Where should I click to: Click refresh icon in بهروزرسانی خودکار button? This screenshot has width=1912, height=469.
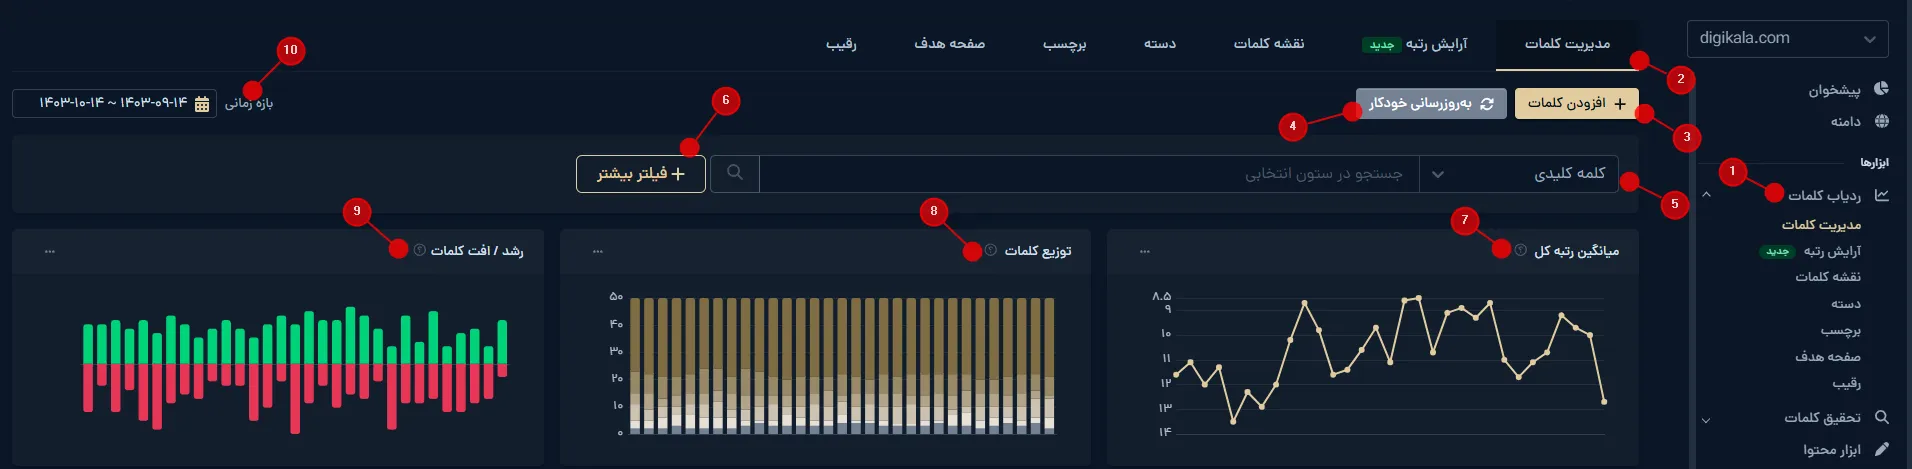pyautogui.click(x=1487, y=104)
